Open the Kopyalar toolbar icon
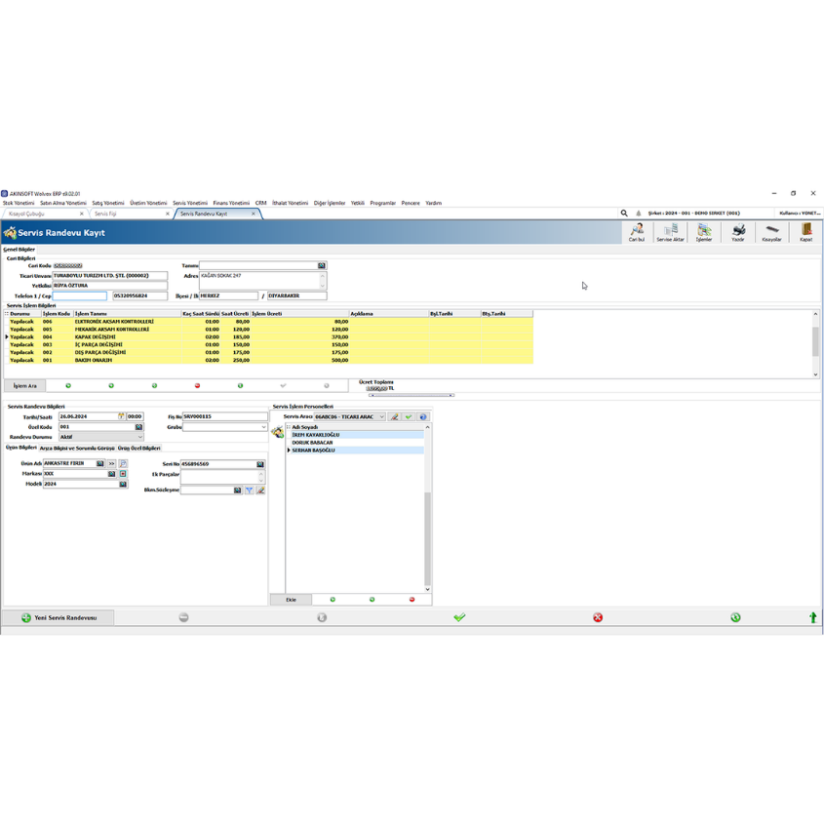This screenshot has width=824, height=824. [772, 232]
